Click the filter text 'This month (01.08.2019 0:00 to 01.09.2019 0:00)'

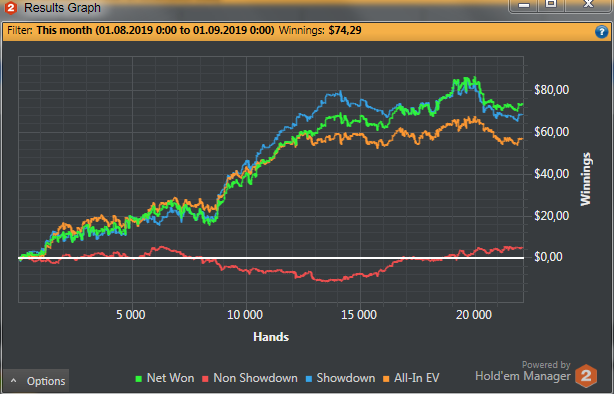click(x=155, y=31)
